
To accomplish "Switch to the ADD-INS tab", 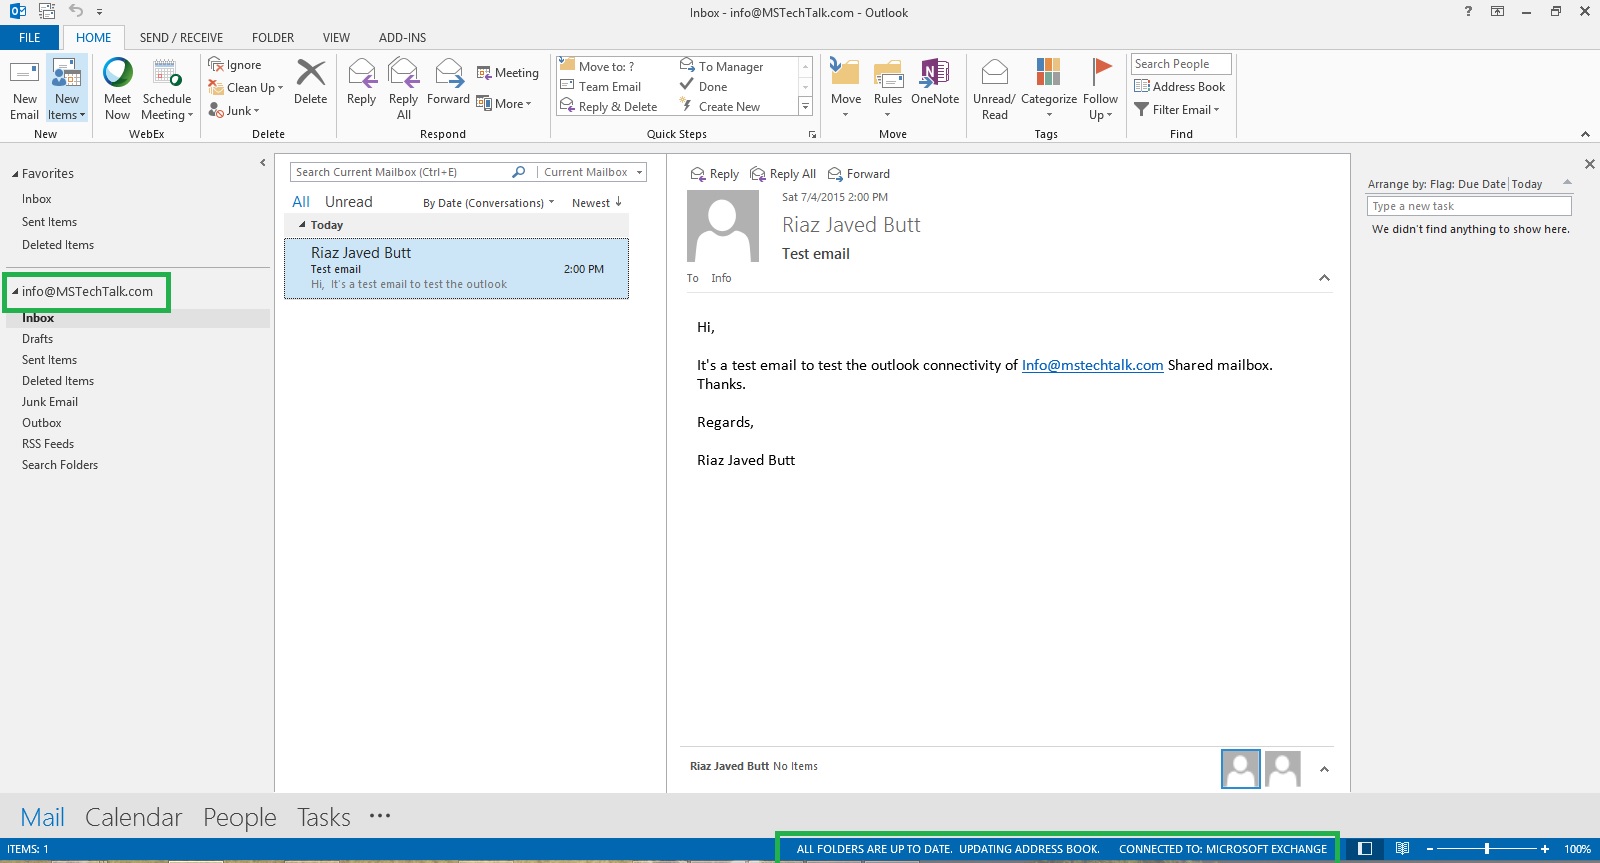I will [402, 38].
